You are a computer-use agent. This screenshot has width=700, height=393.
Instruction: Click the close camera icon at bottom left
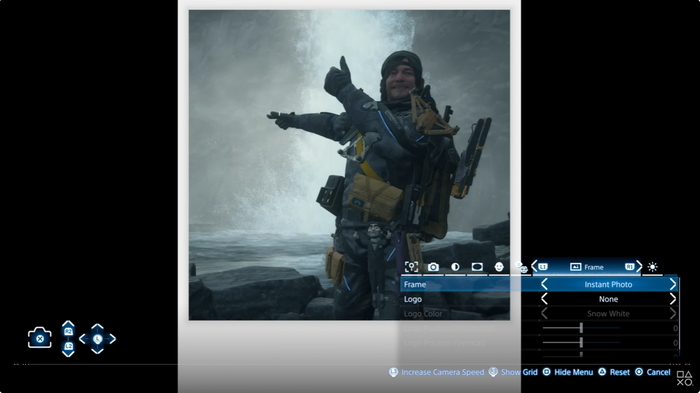coord(40,338)
